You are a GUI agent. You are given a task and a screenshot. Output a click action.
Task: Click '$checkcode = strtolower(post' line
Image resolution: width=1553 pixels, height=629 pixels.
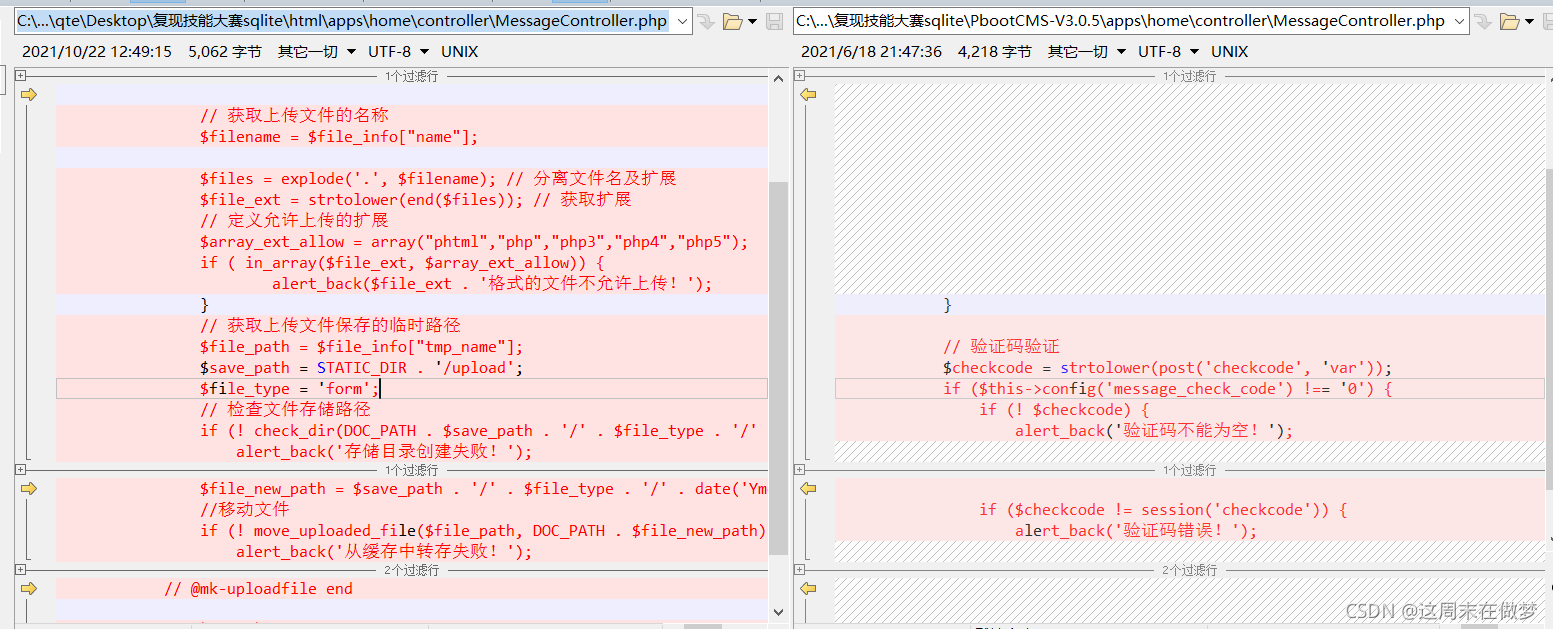pyautogui.click(x=1167, y=368)
